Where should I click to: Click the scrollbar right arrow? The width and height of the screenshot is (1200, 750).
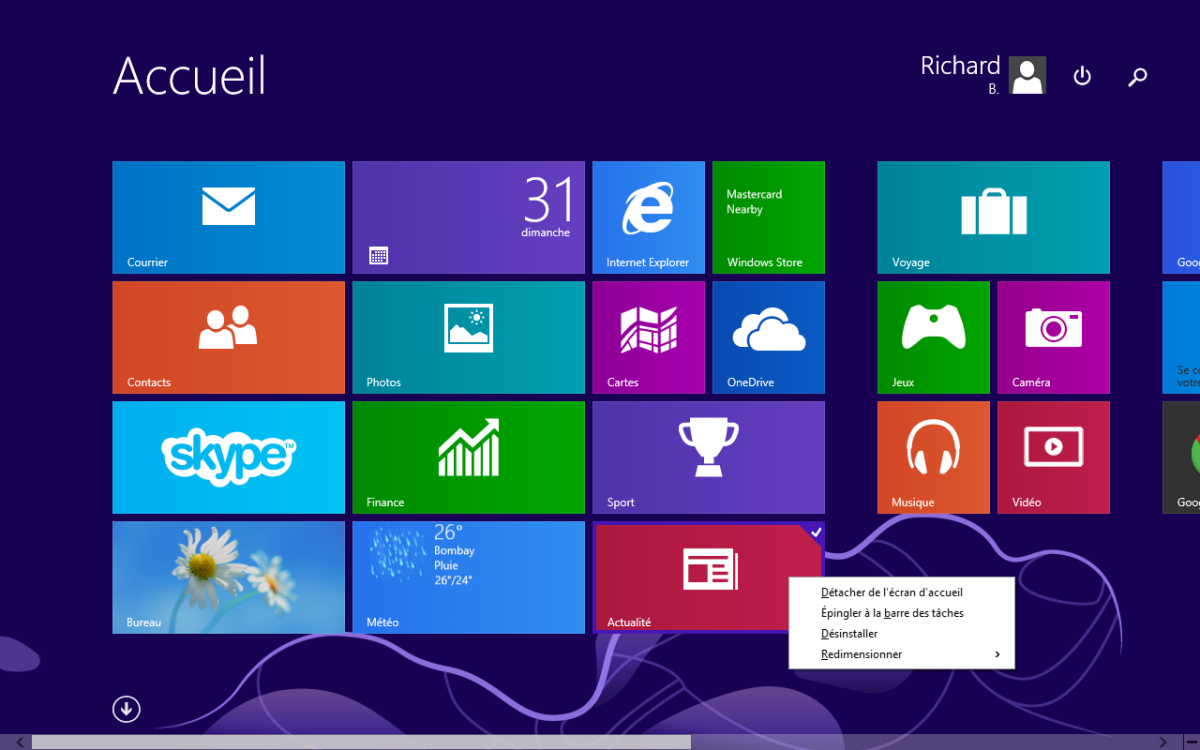(1163, 742)
